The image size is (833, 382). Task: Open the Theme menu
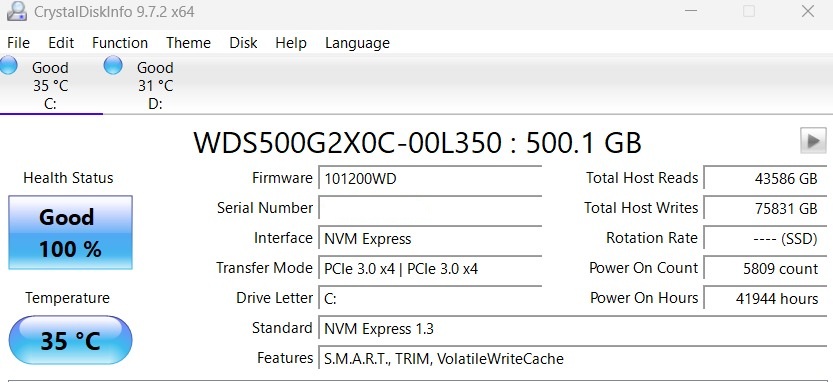point(188,43)
